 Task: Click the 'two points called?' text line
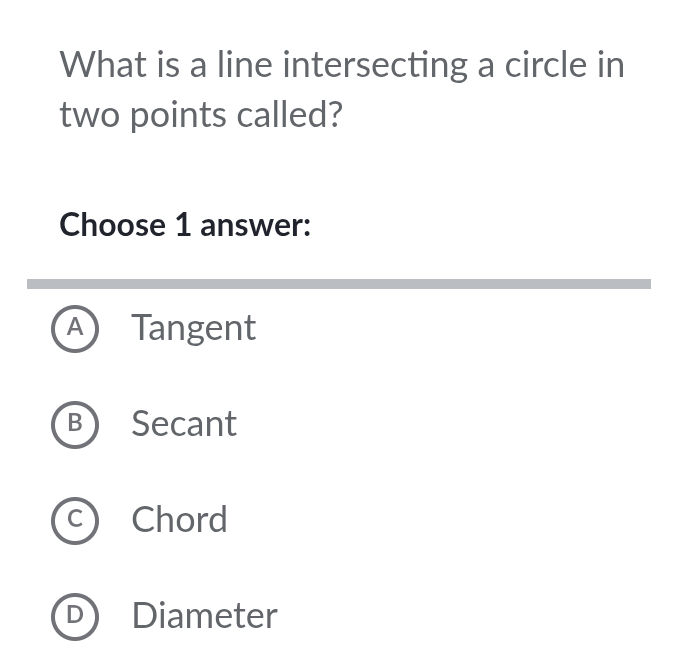pos(201,116)
